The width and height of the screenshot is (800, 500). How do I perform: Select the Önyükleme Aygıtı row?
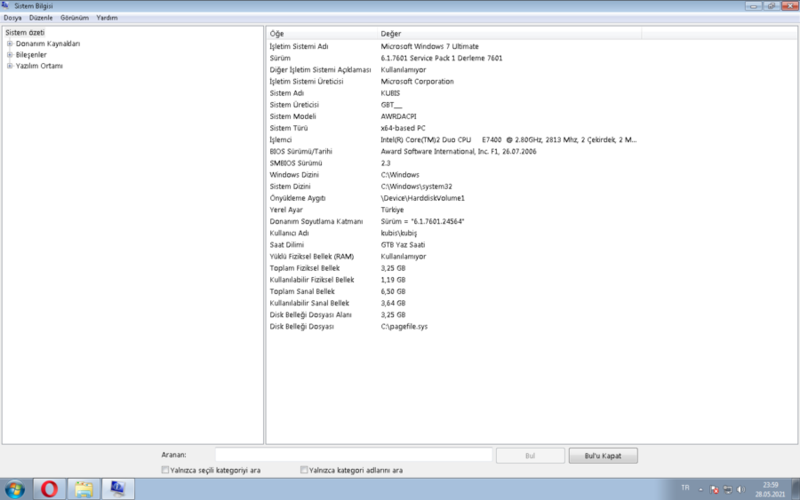pyautogui.click(x=297, y=198)
